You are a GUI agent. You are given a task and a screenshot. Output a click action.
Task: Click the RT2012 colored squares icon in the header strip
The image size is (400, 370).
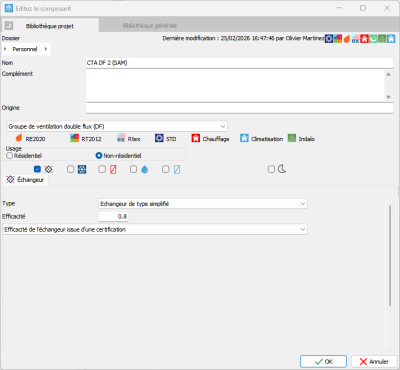(x=338, y=38)
